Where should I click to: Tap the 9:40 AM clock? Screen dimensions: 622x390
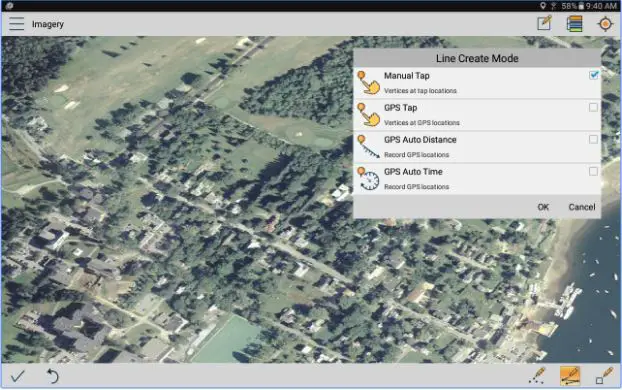pyautogui.click(x=601, y=6)
